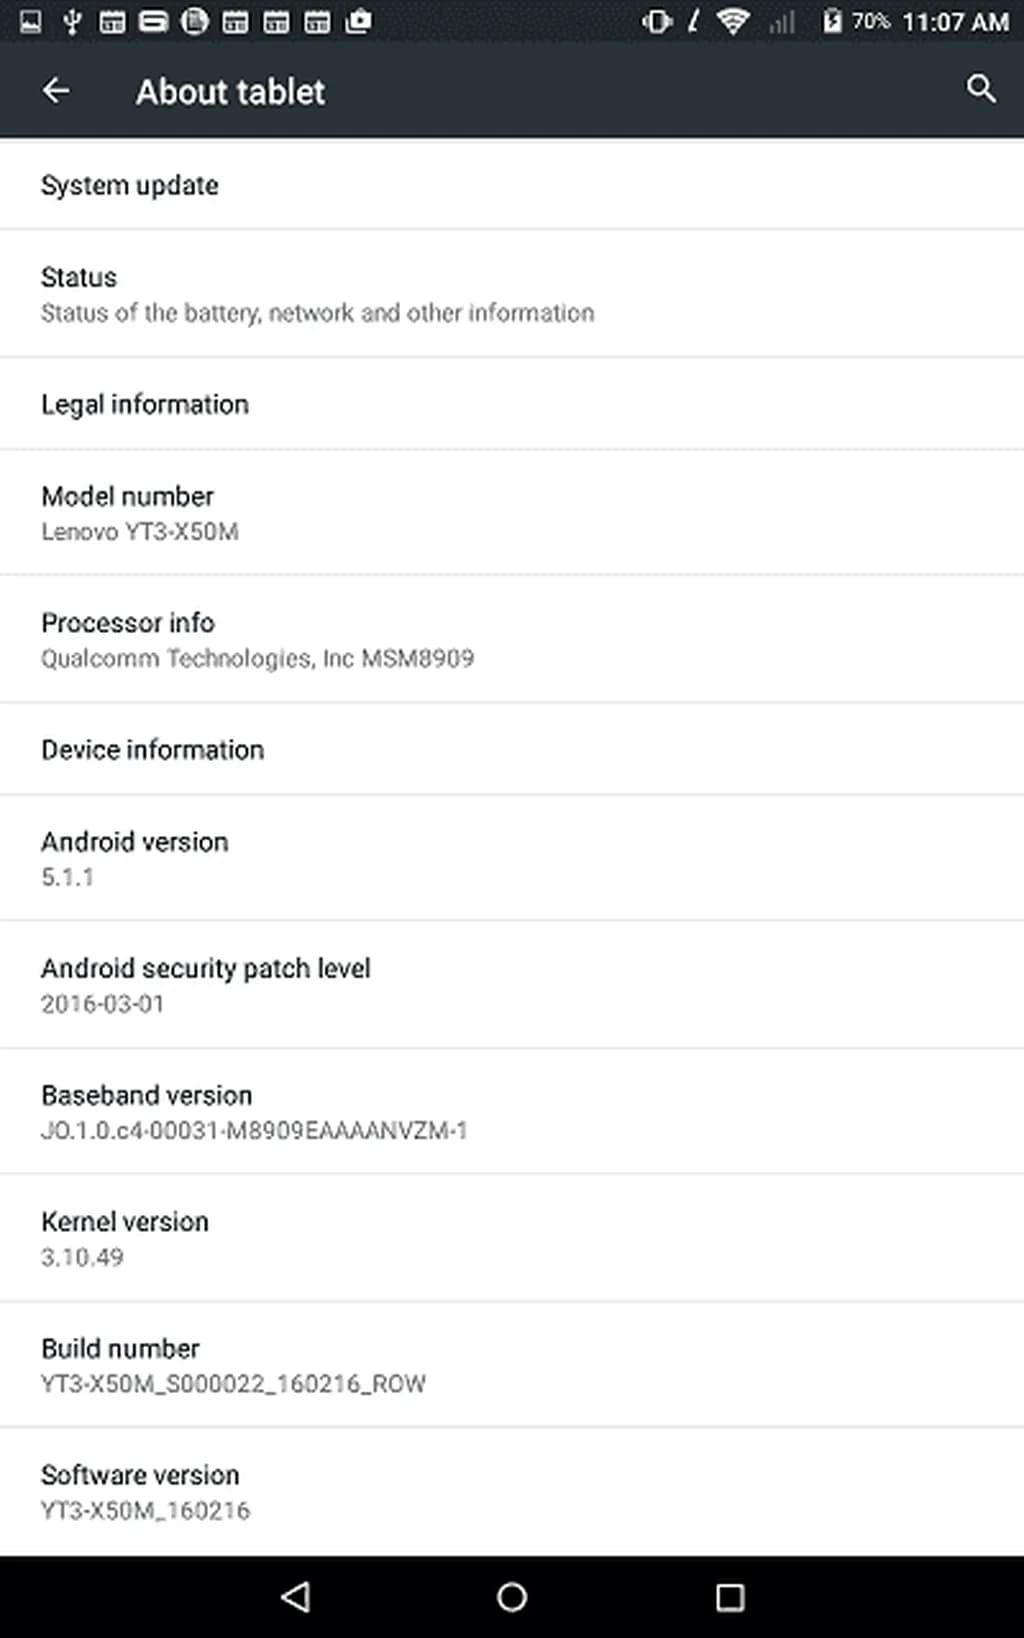Tap Android version 5.1.1 entry
Screen dimensions: 1024x1638
(512, 858)
